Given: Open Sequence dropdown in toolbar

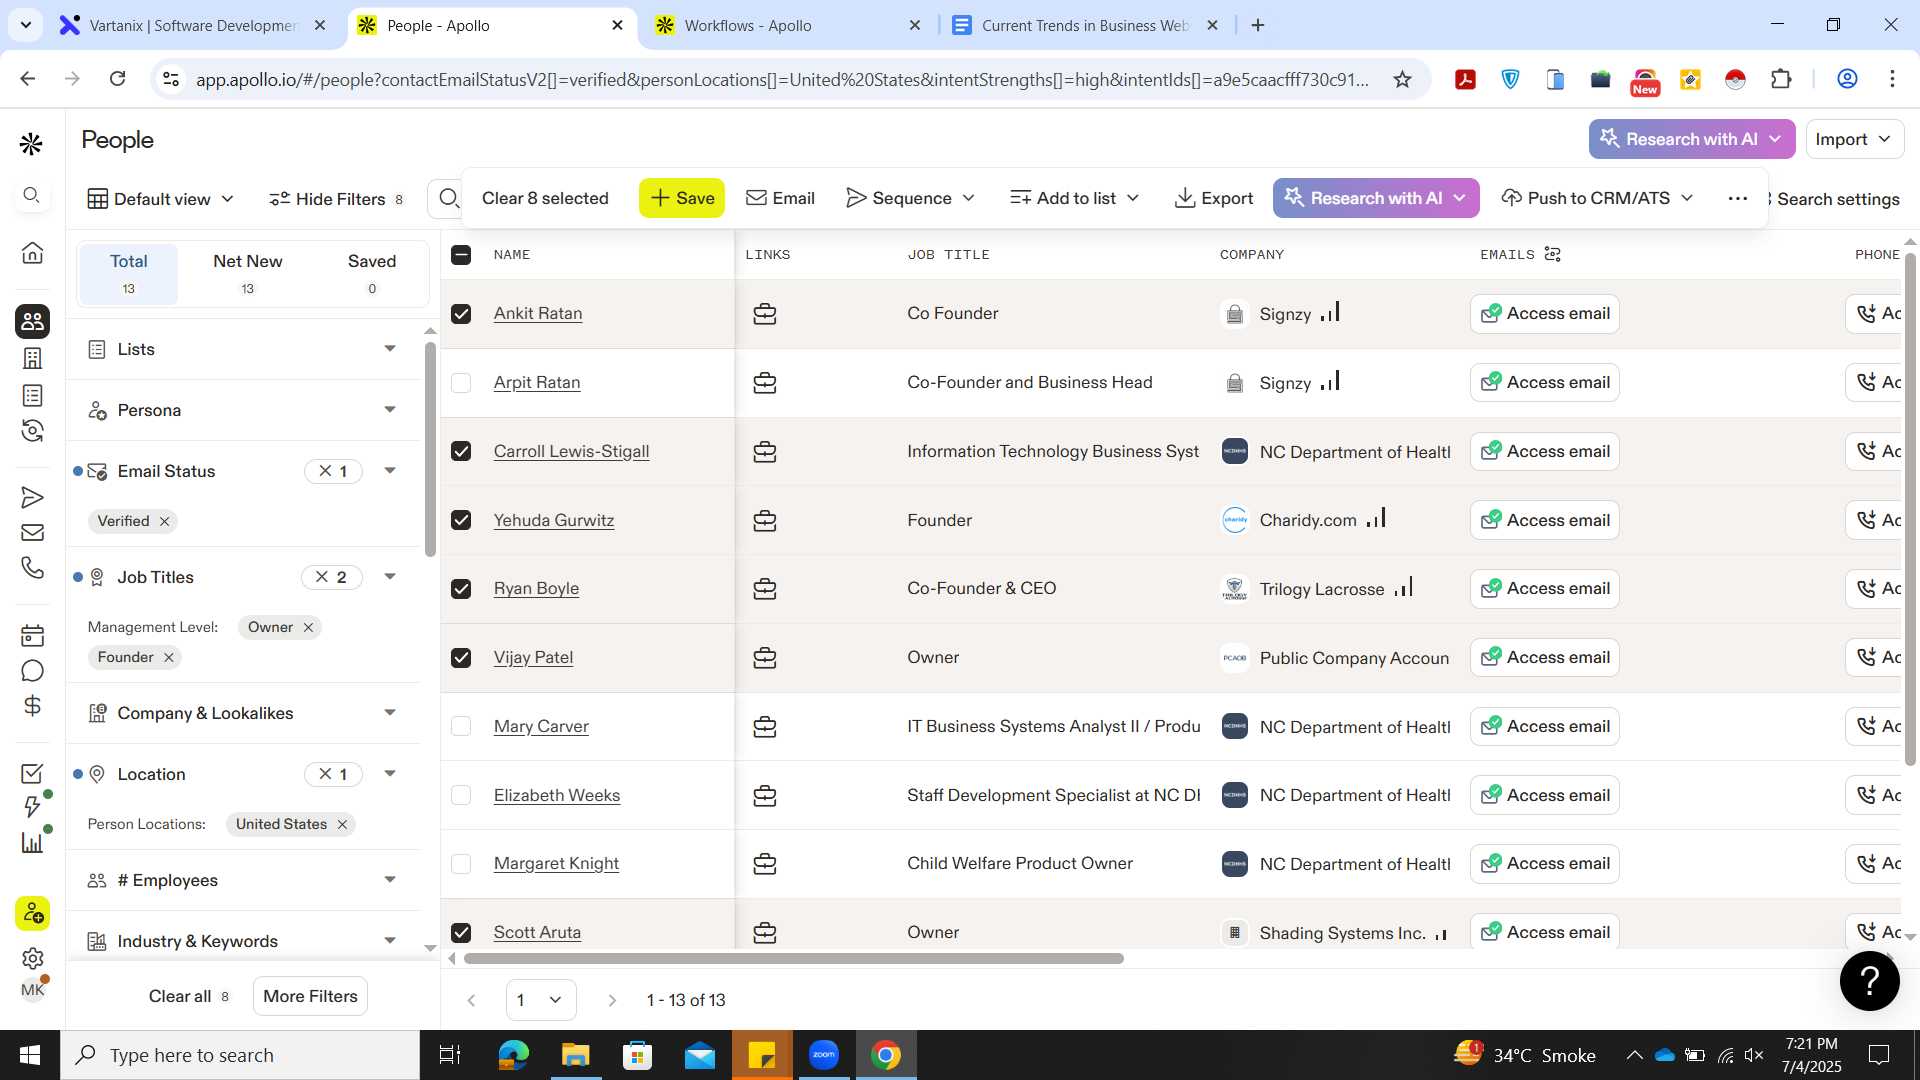Looking at the screenshot, I should [910, 198].
